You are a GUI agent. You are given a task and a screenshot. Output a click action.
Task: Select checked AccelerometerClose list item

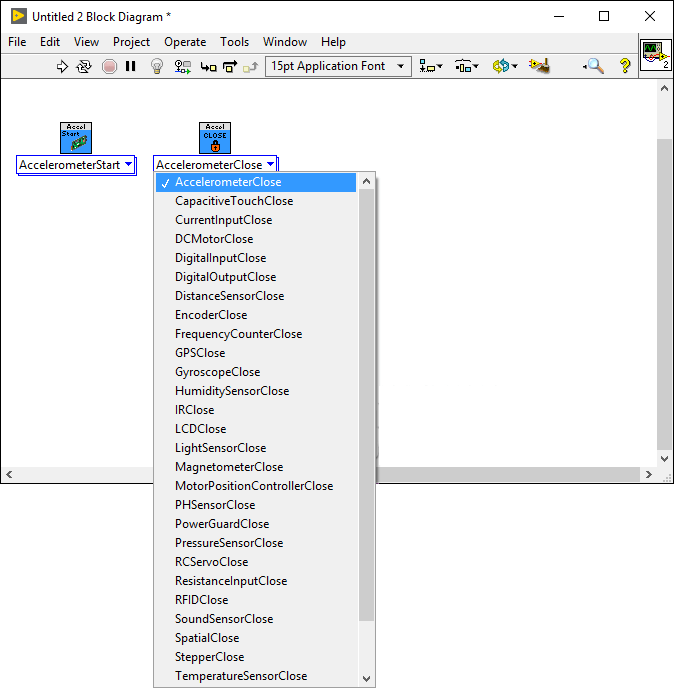pos(256,182)
